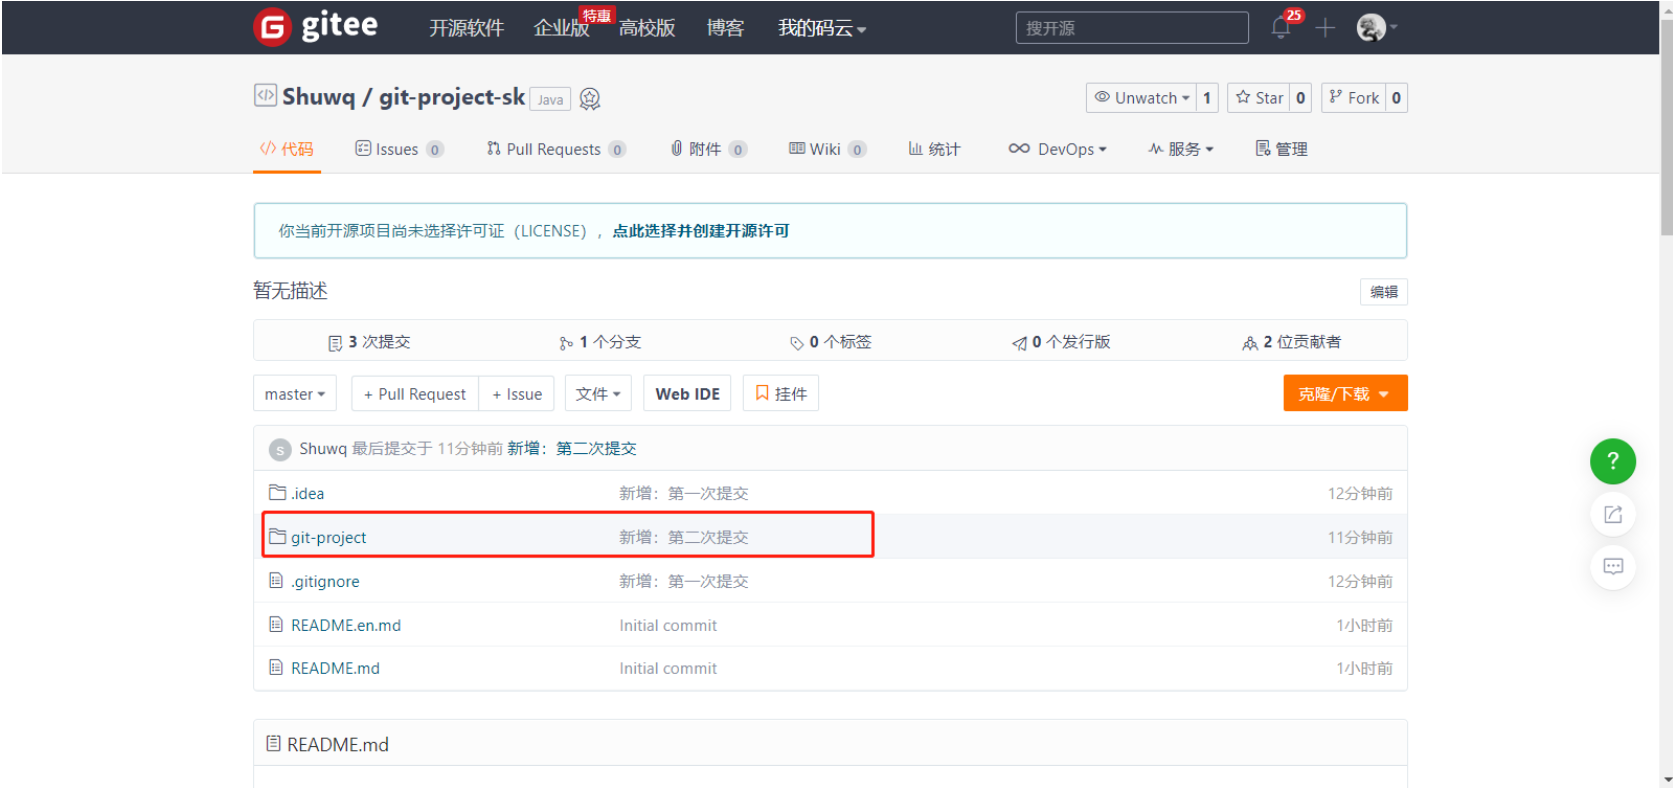The width and height of the screenshot is (1673, 788).
Task: Click the badge icon beside project name
Action: [x=590, y=99]
